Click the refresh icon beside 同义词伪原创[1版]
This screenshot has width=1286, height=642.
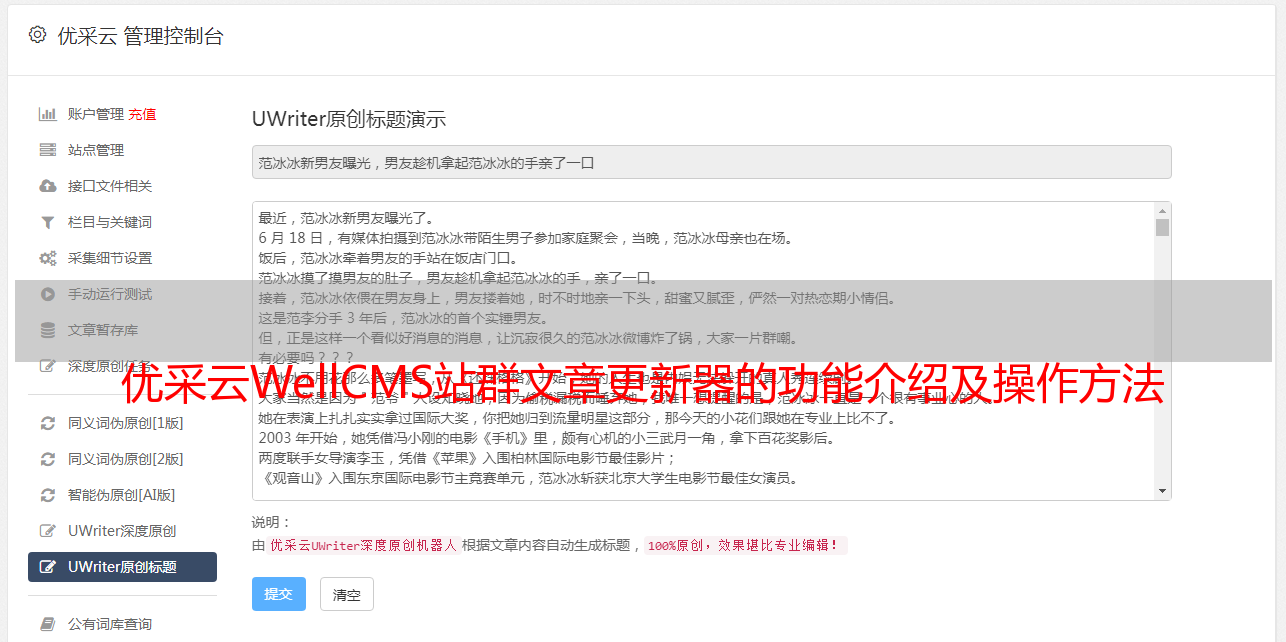coord(47,423)
